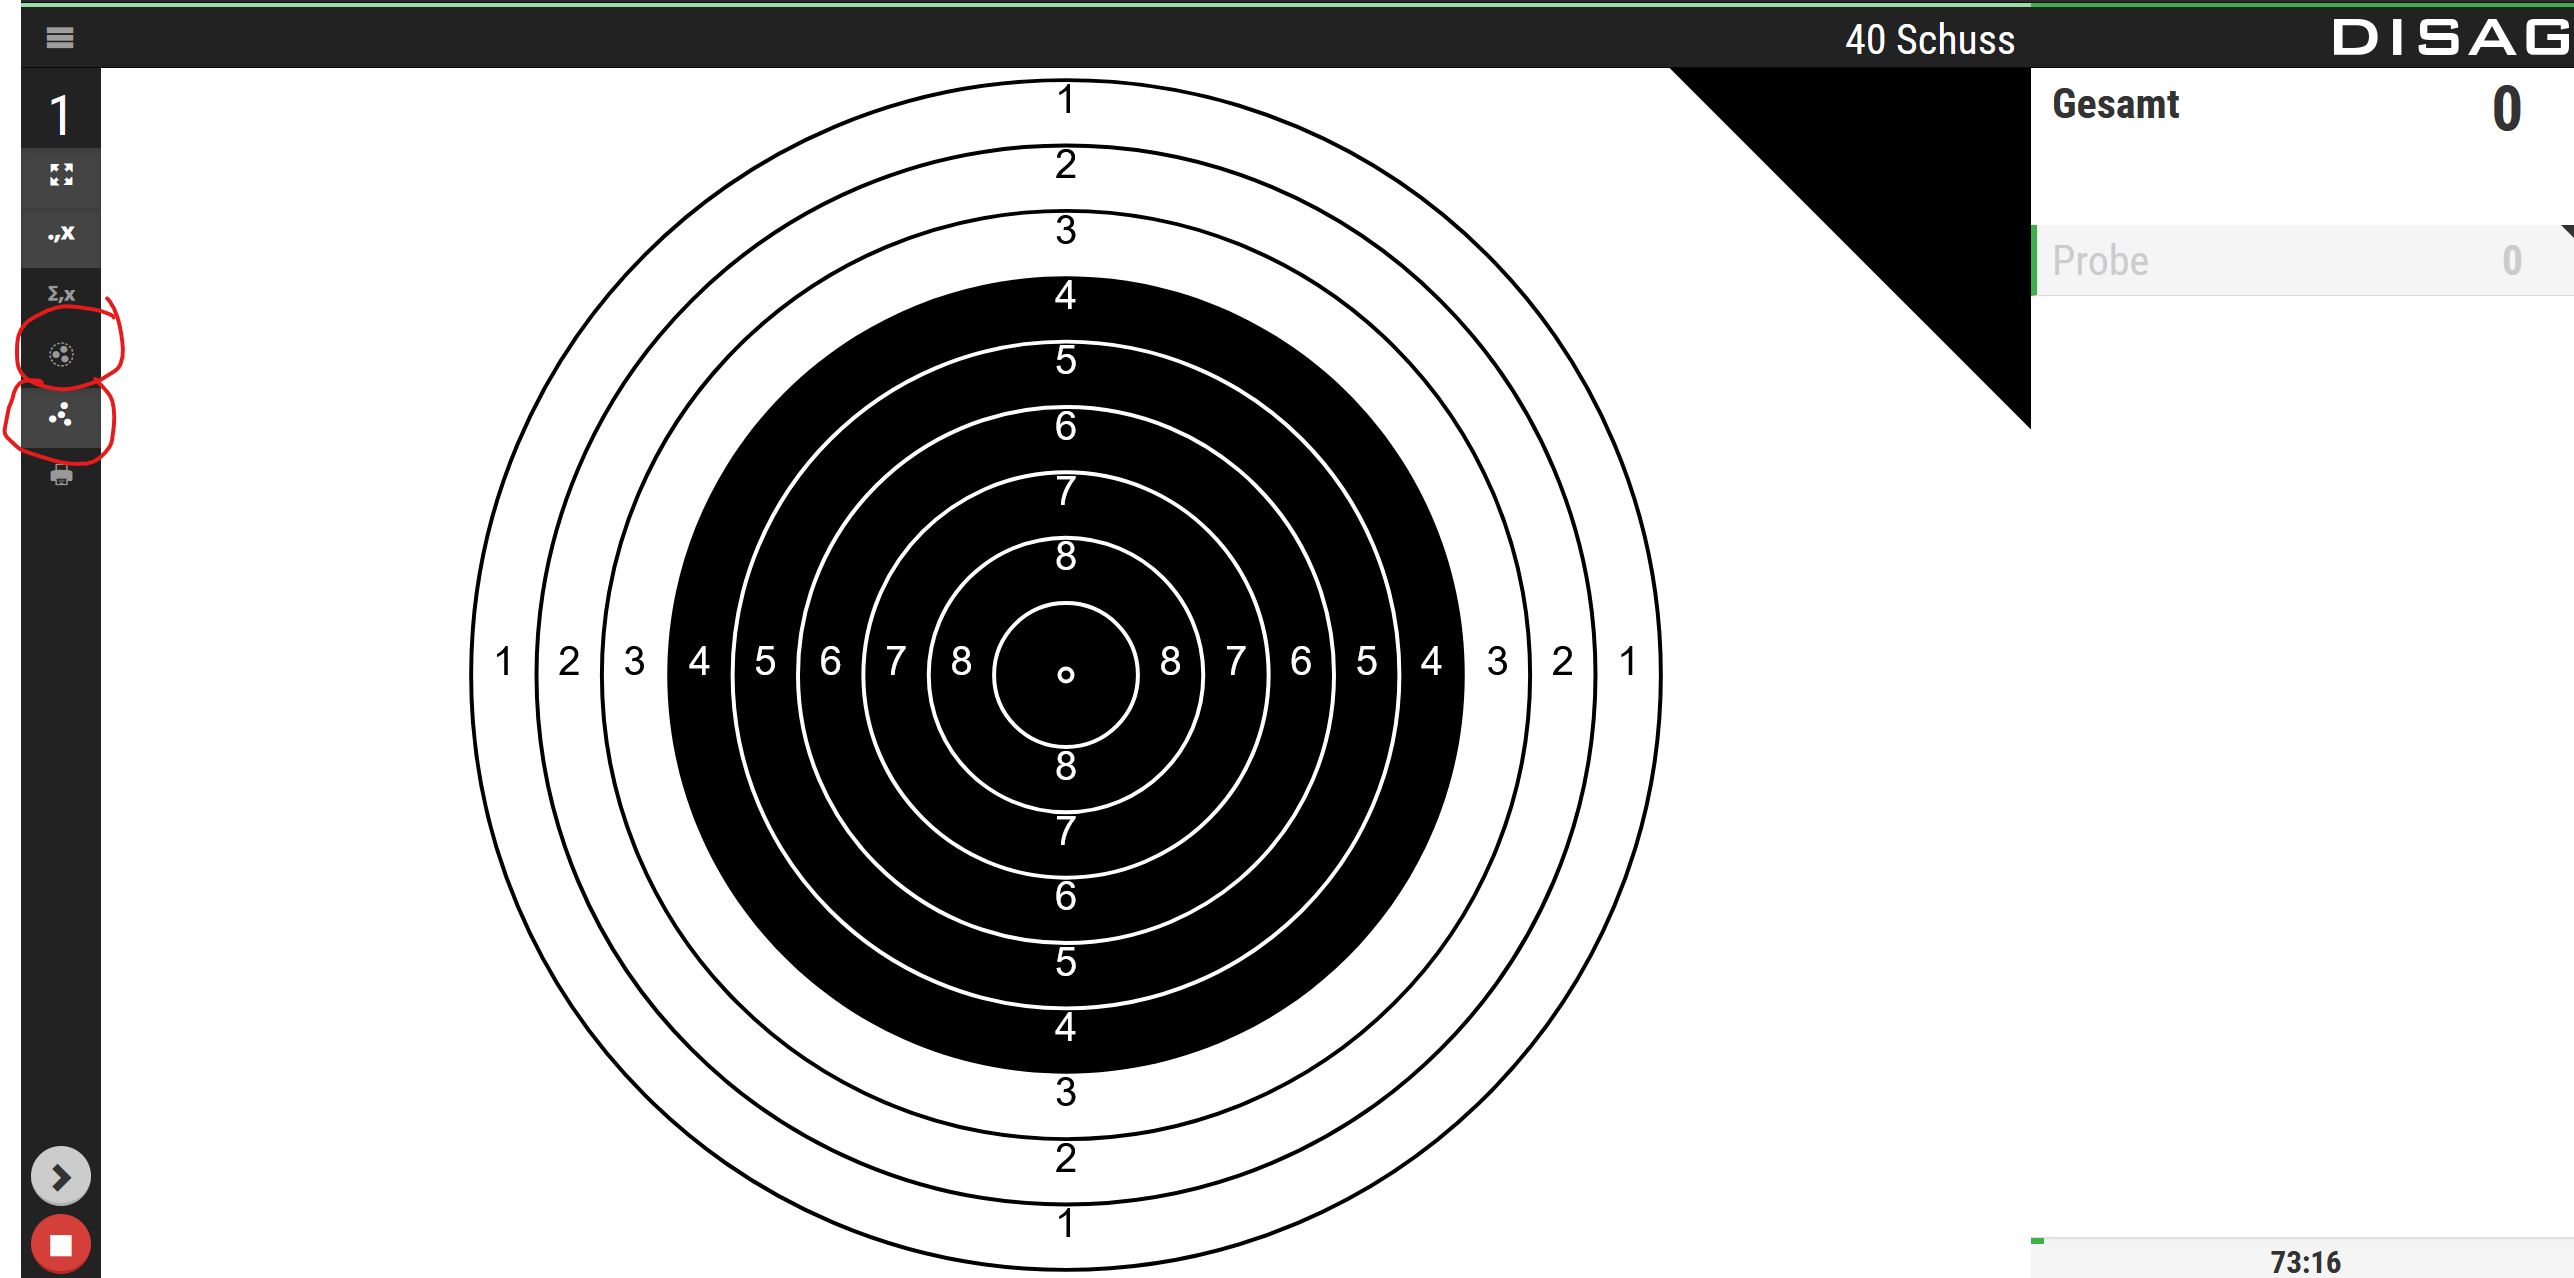Image resolution: width=2574 pixels, height=1278 pixels.
Task: Click the 73:16 timer bar
Action: pos(2304,1261)
